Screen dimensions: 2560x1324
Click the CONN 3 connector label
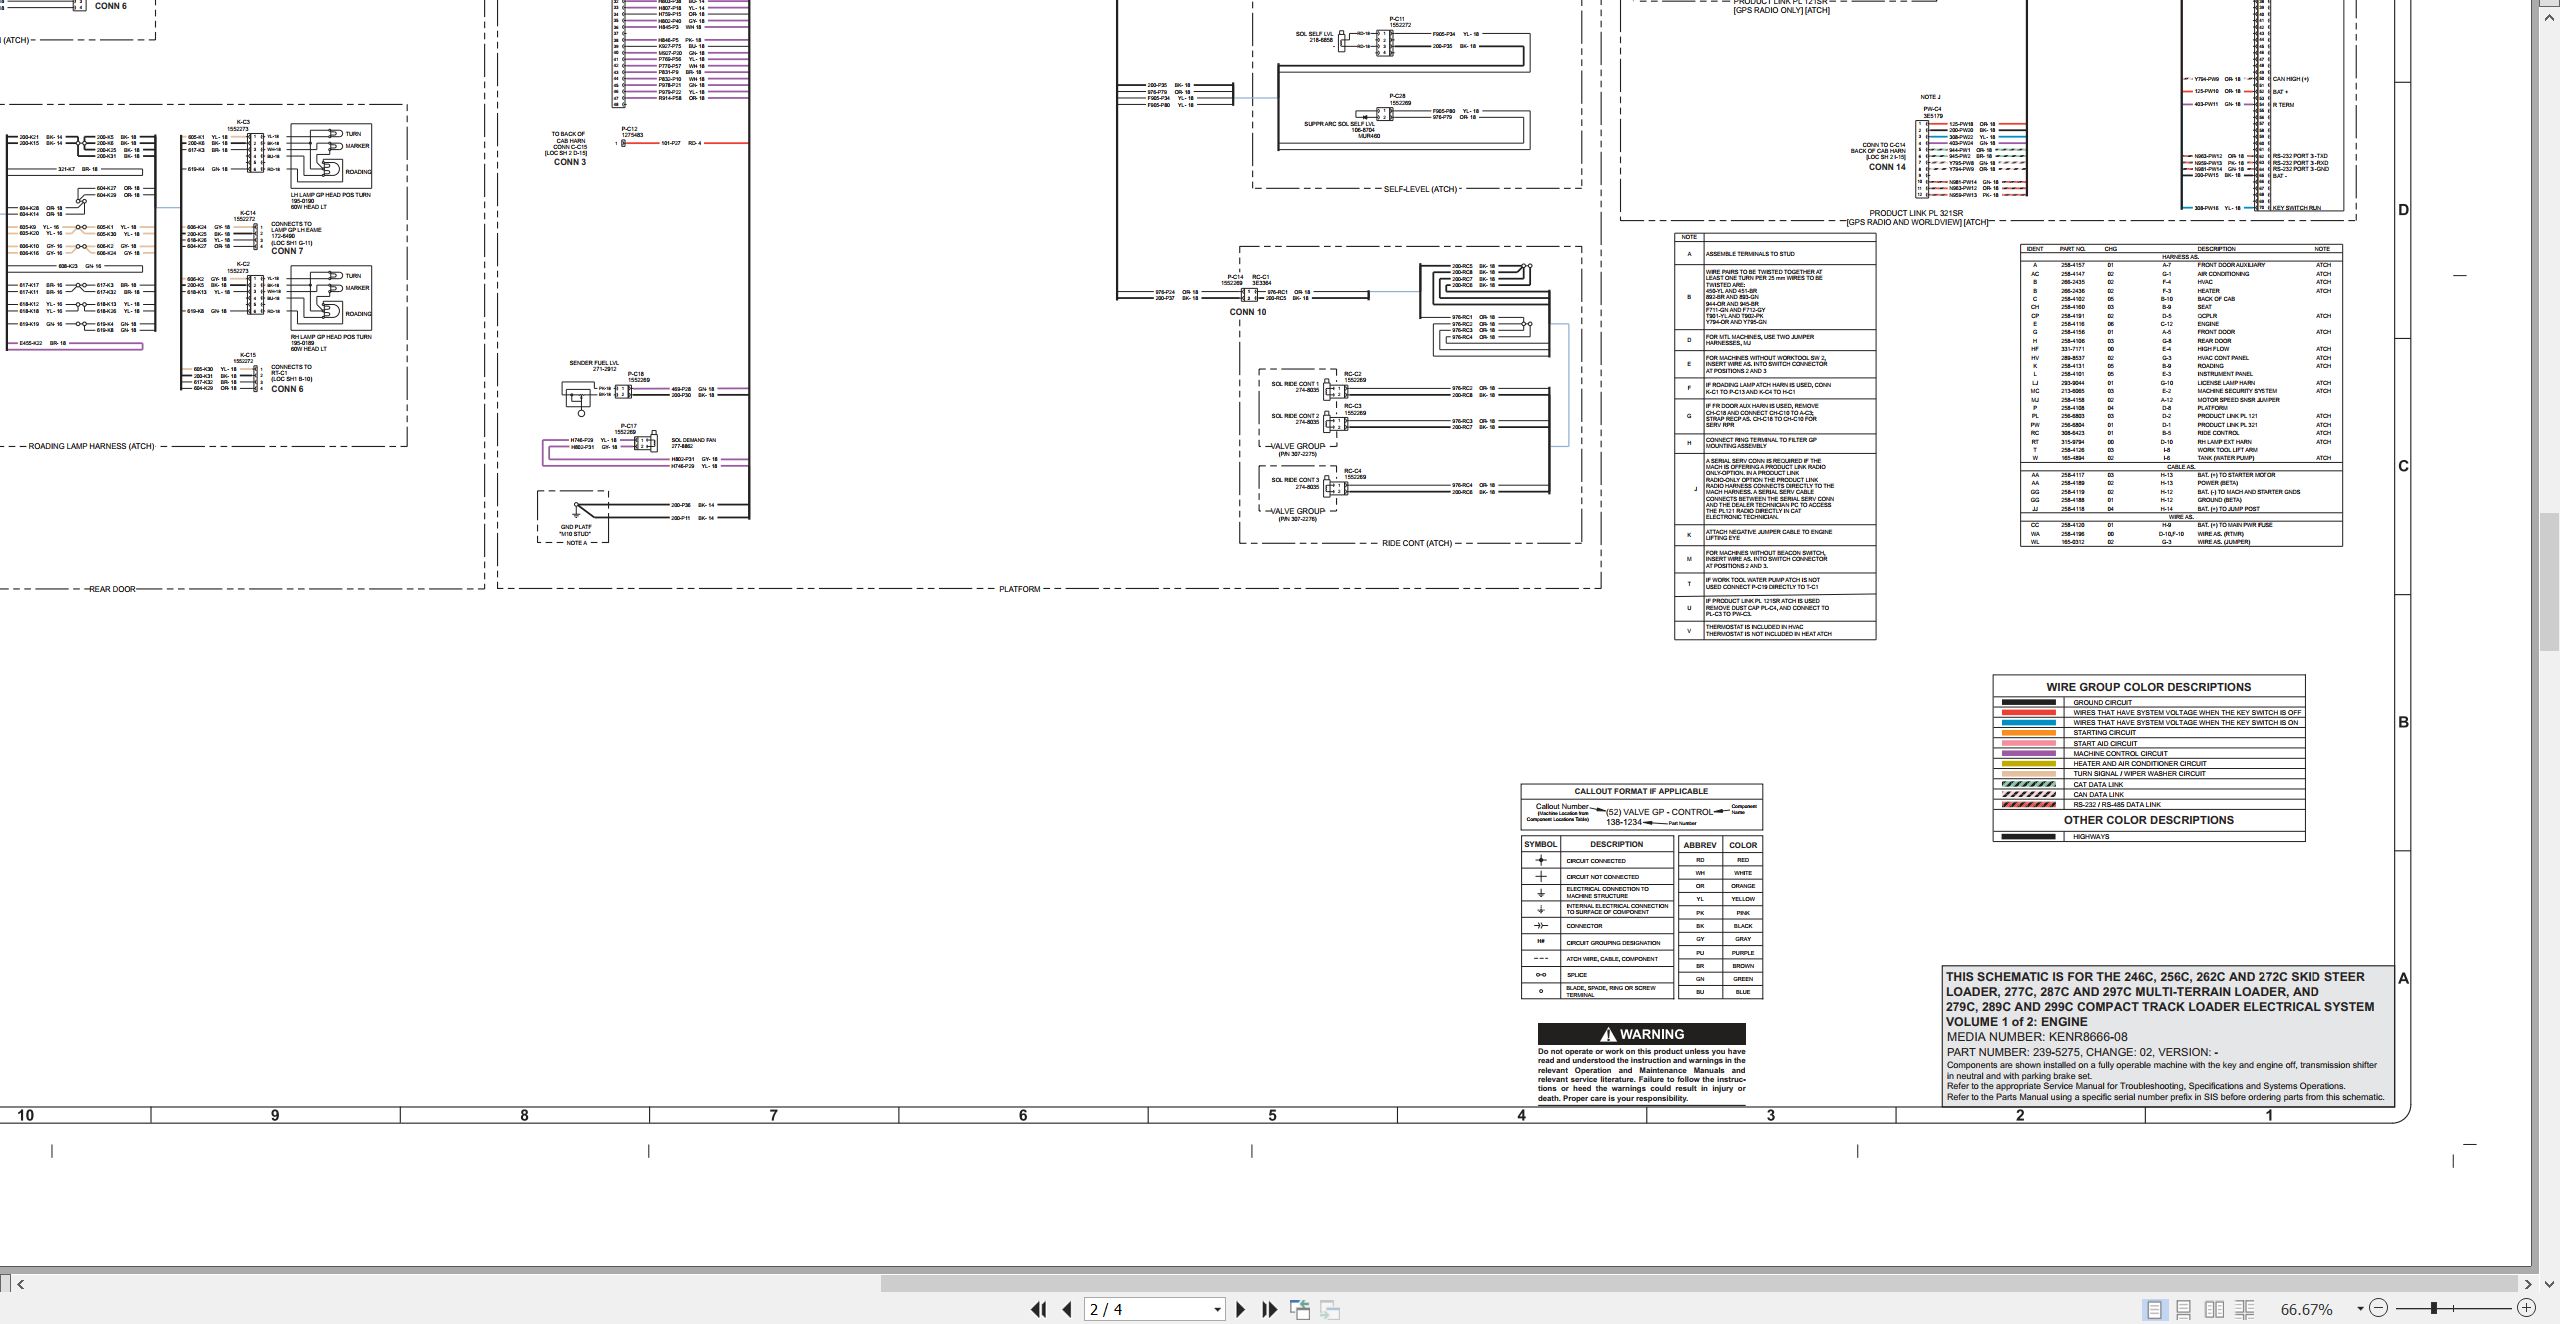pos(570,162)
